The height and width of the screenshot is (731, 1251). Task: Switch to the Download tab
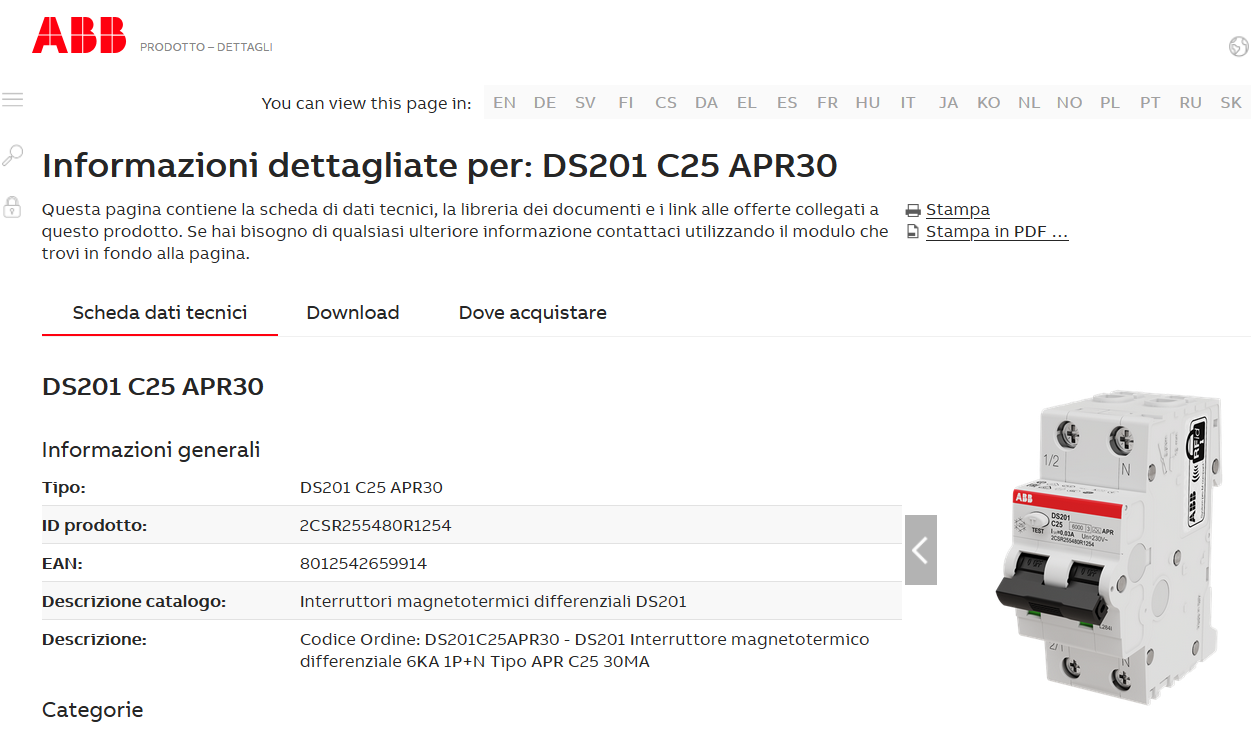352,313
